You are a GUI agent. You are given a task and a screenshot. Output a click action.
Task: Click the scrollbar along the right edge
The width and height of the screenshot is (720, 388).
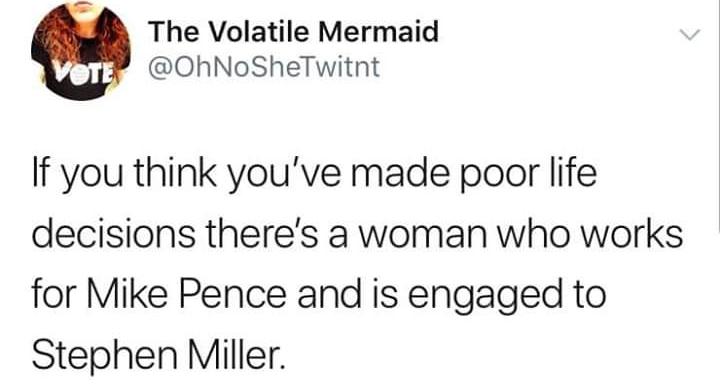tap(718, 115)
